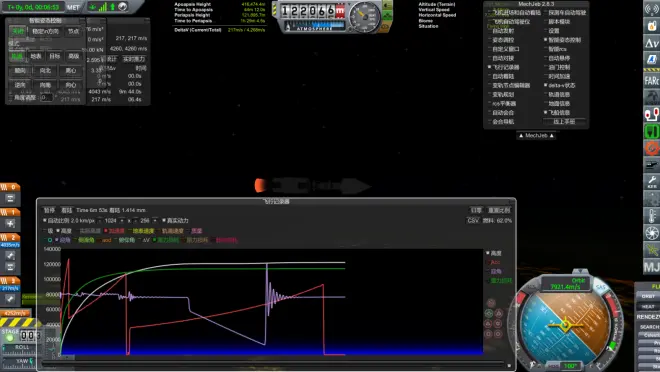The width and height of the screenshot is (660, 372).
Task: Click the 角度调整 angle input field
Action: [46, 98]
